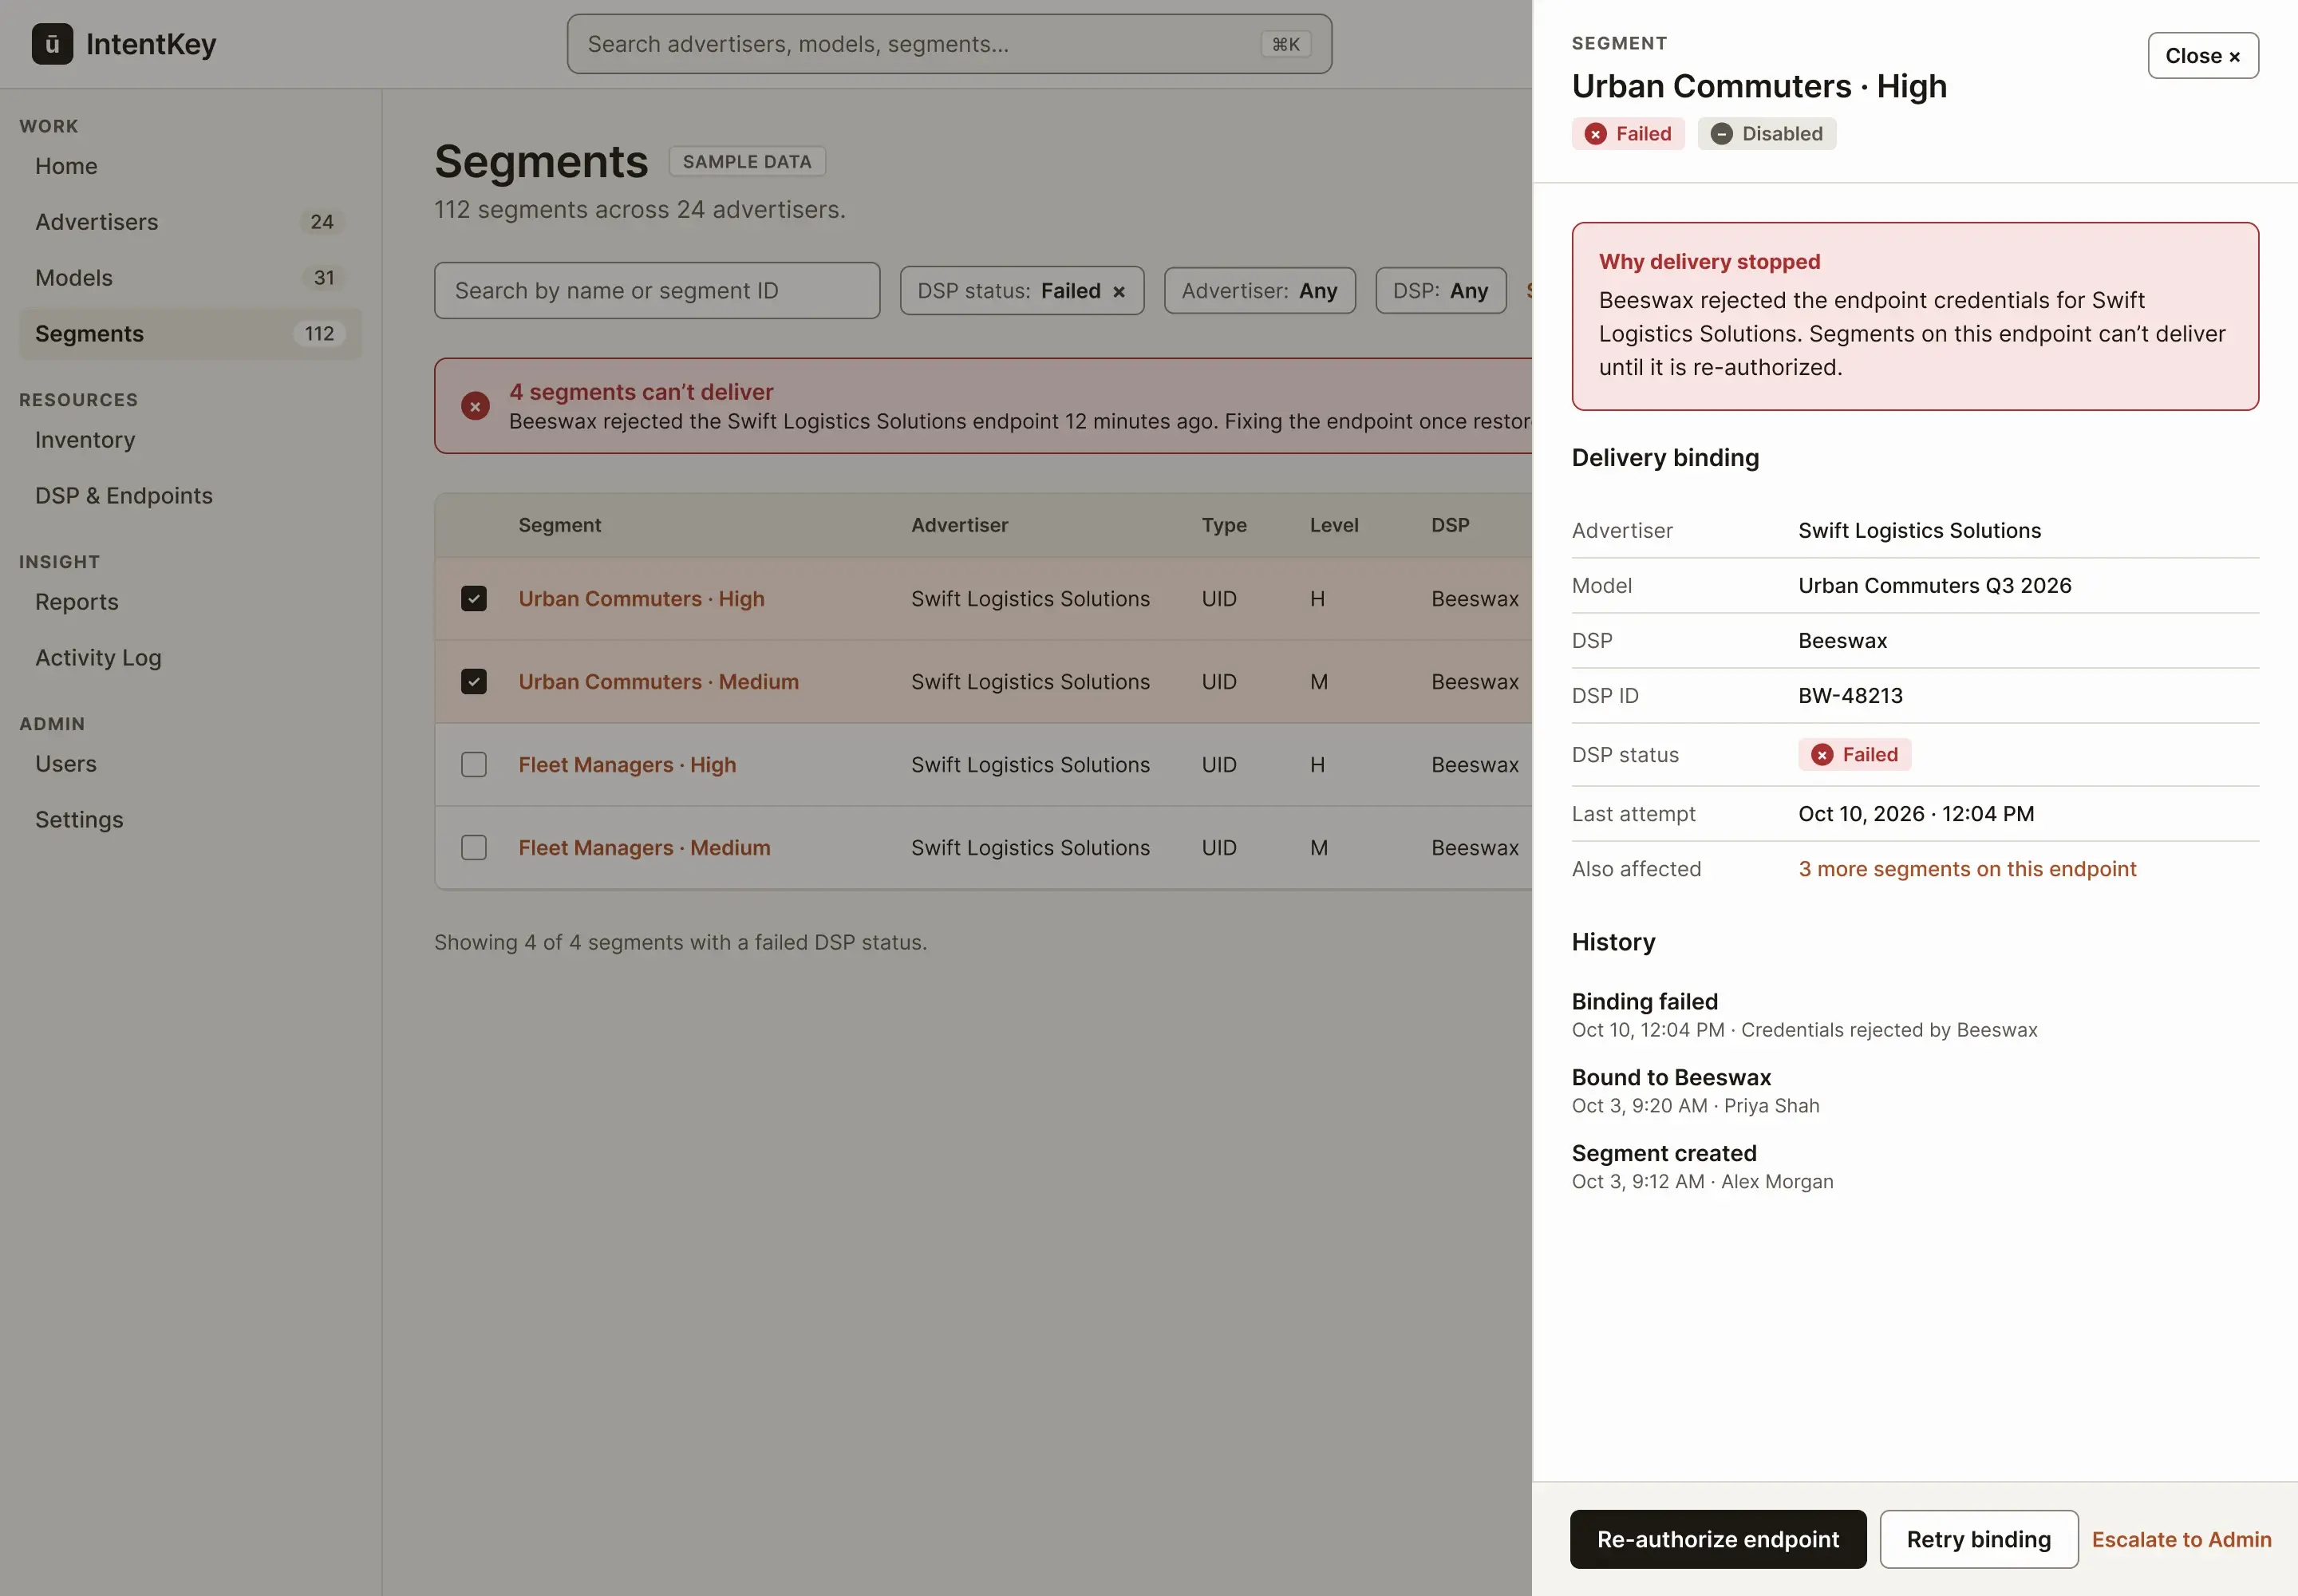Click the Failed badge under the panel title
Viewport: 2298px width, 1596px height.
[1628, 134]
